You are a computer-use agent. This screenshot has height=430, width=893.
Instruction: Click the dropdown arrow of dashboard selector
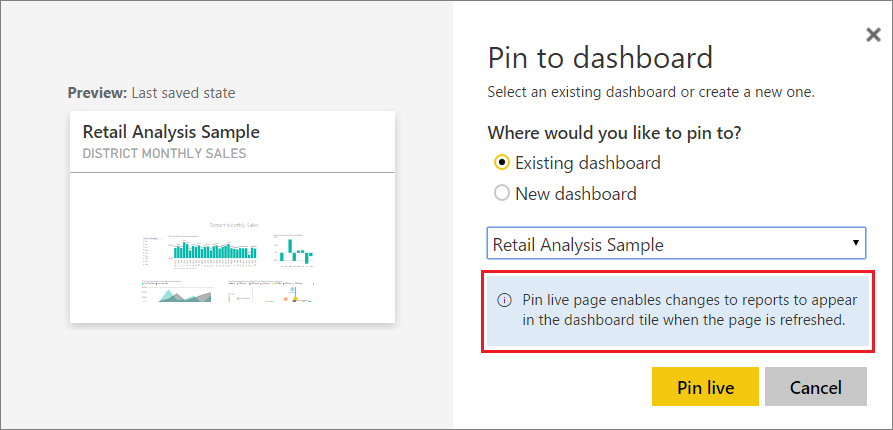point(855,243)
